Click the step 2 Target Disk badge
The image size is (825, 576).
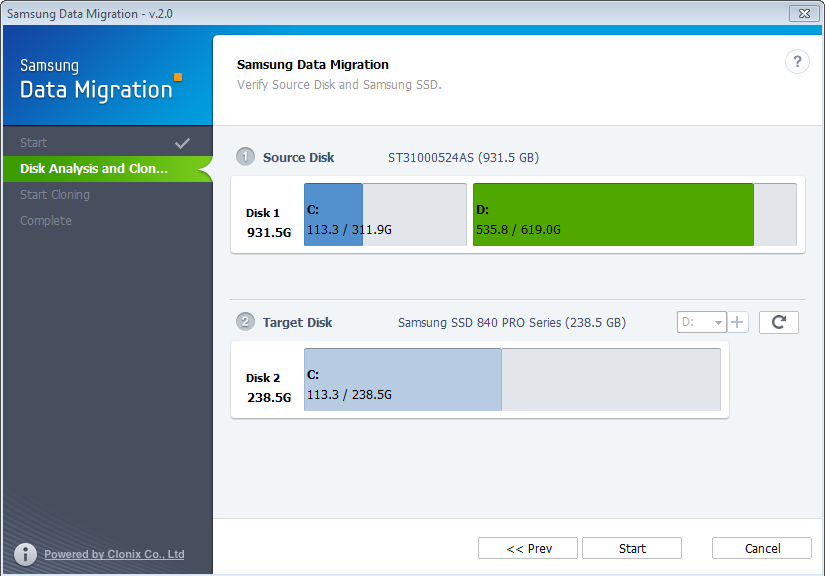[x=245, y=321]
